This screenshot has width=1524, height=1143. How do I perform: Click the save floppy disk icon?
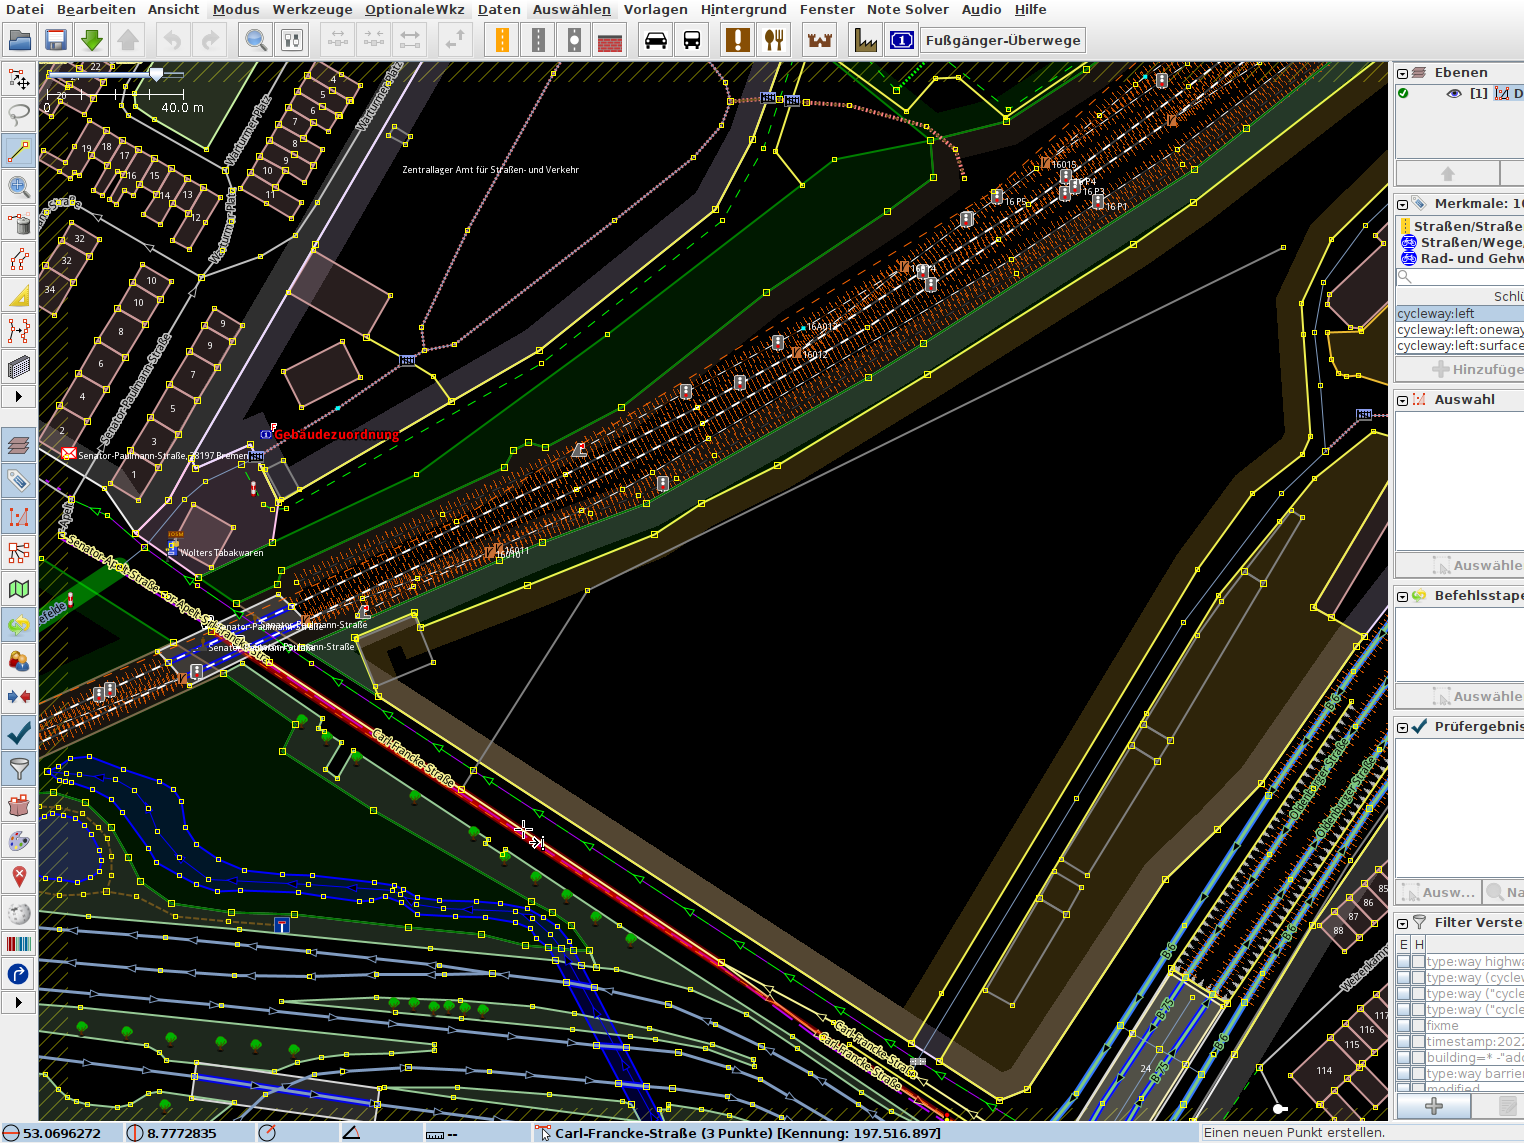click(x=56, y=40)
